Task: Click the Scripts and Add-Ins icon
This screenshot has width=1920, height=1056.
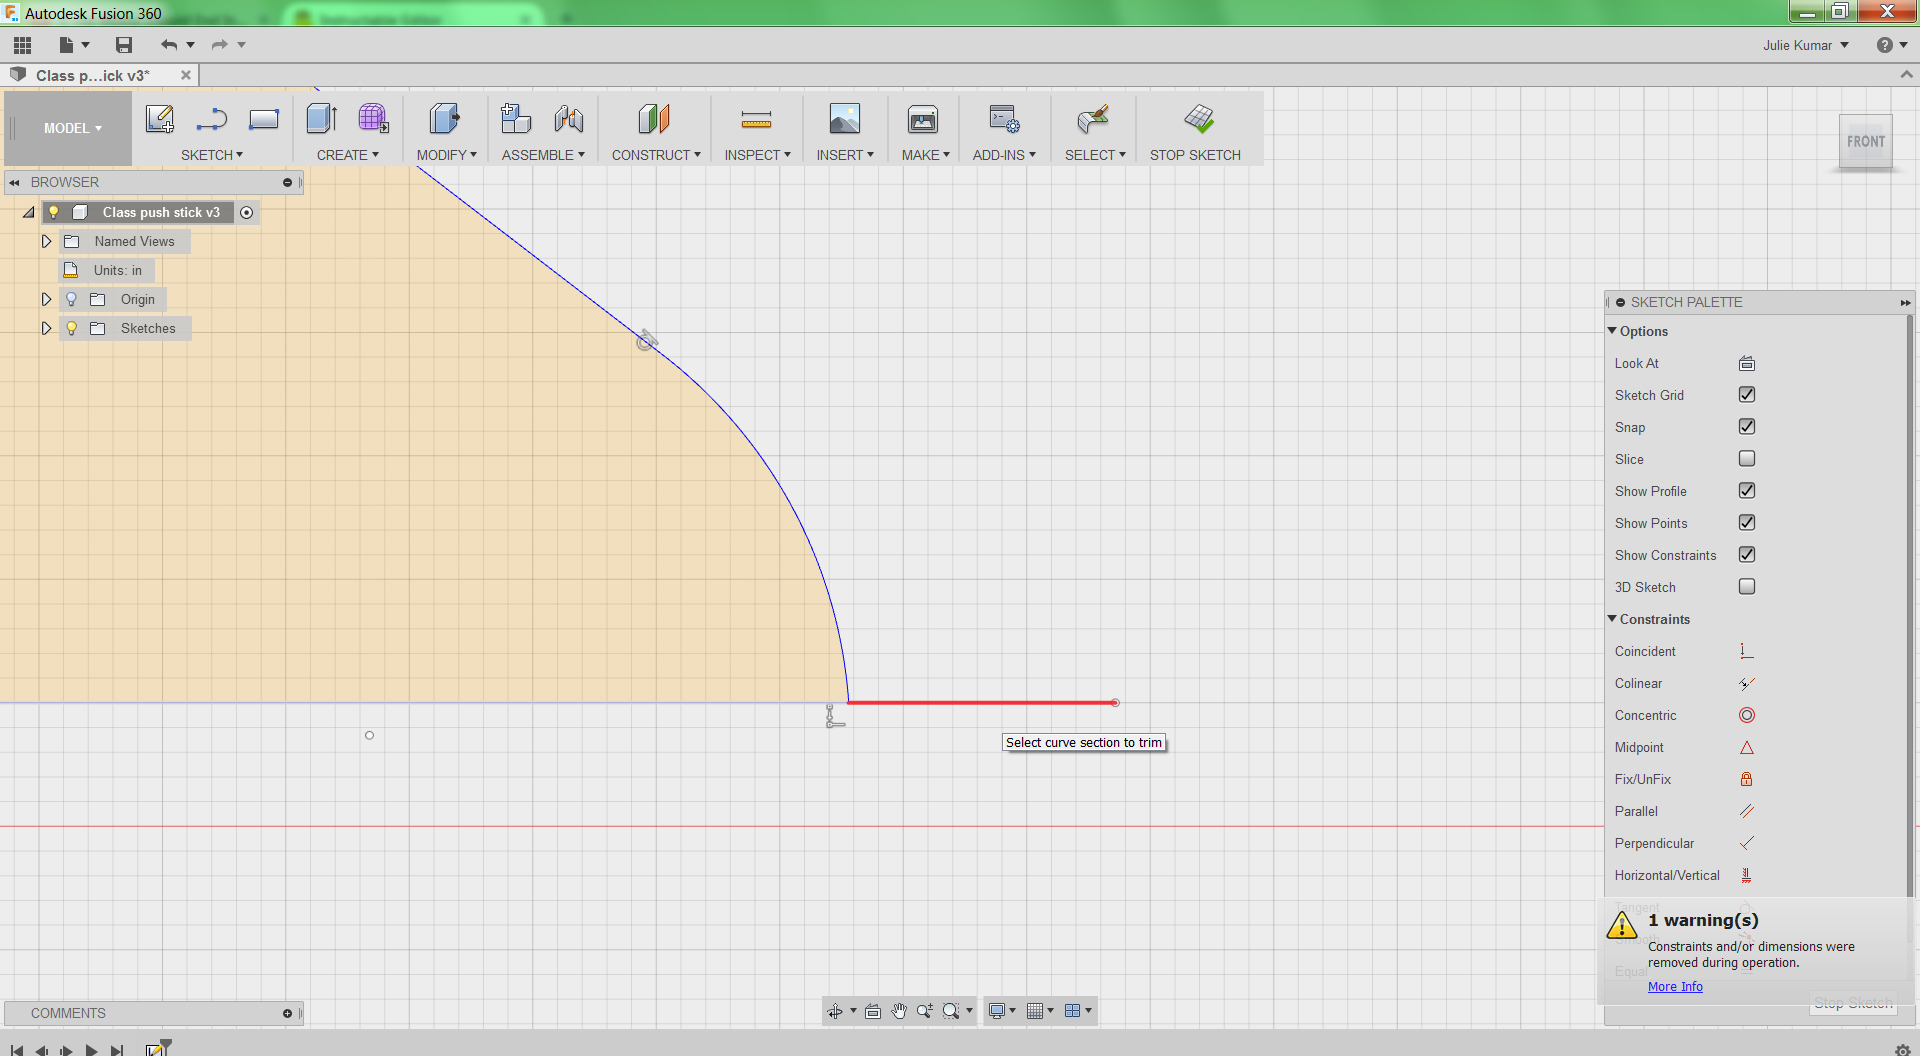Action: click(1004, 119)
